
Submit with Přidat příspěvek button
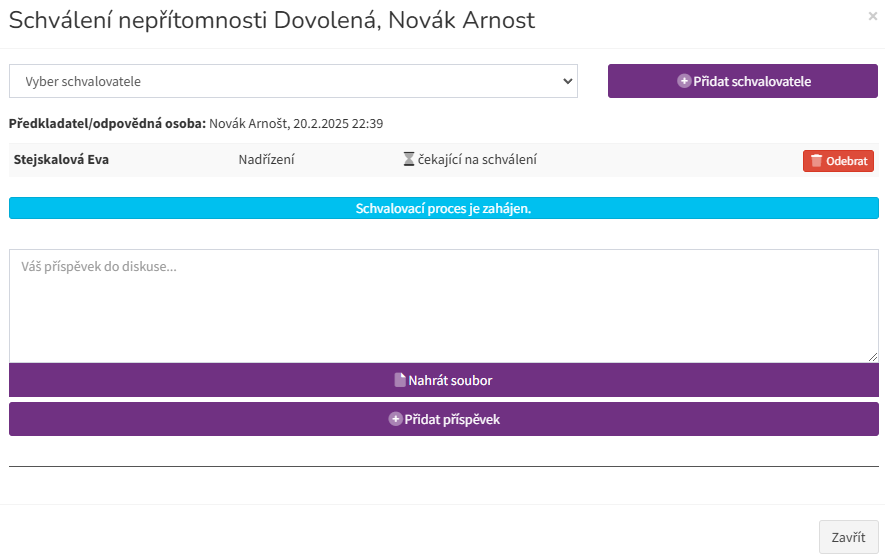444,419
